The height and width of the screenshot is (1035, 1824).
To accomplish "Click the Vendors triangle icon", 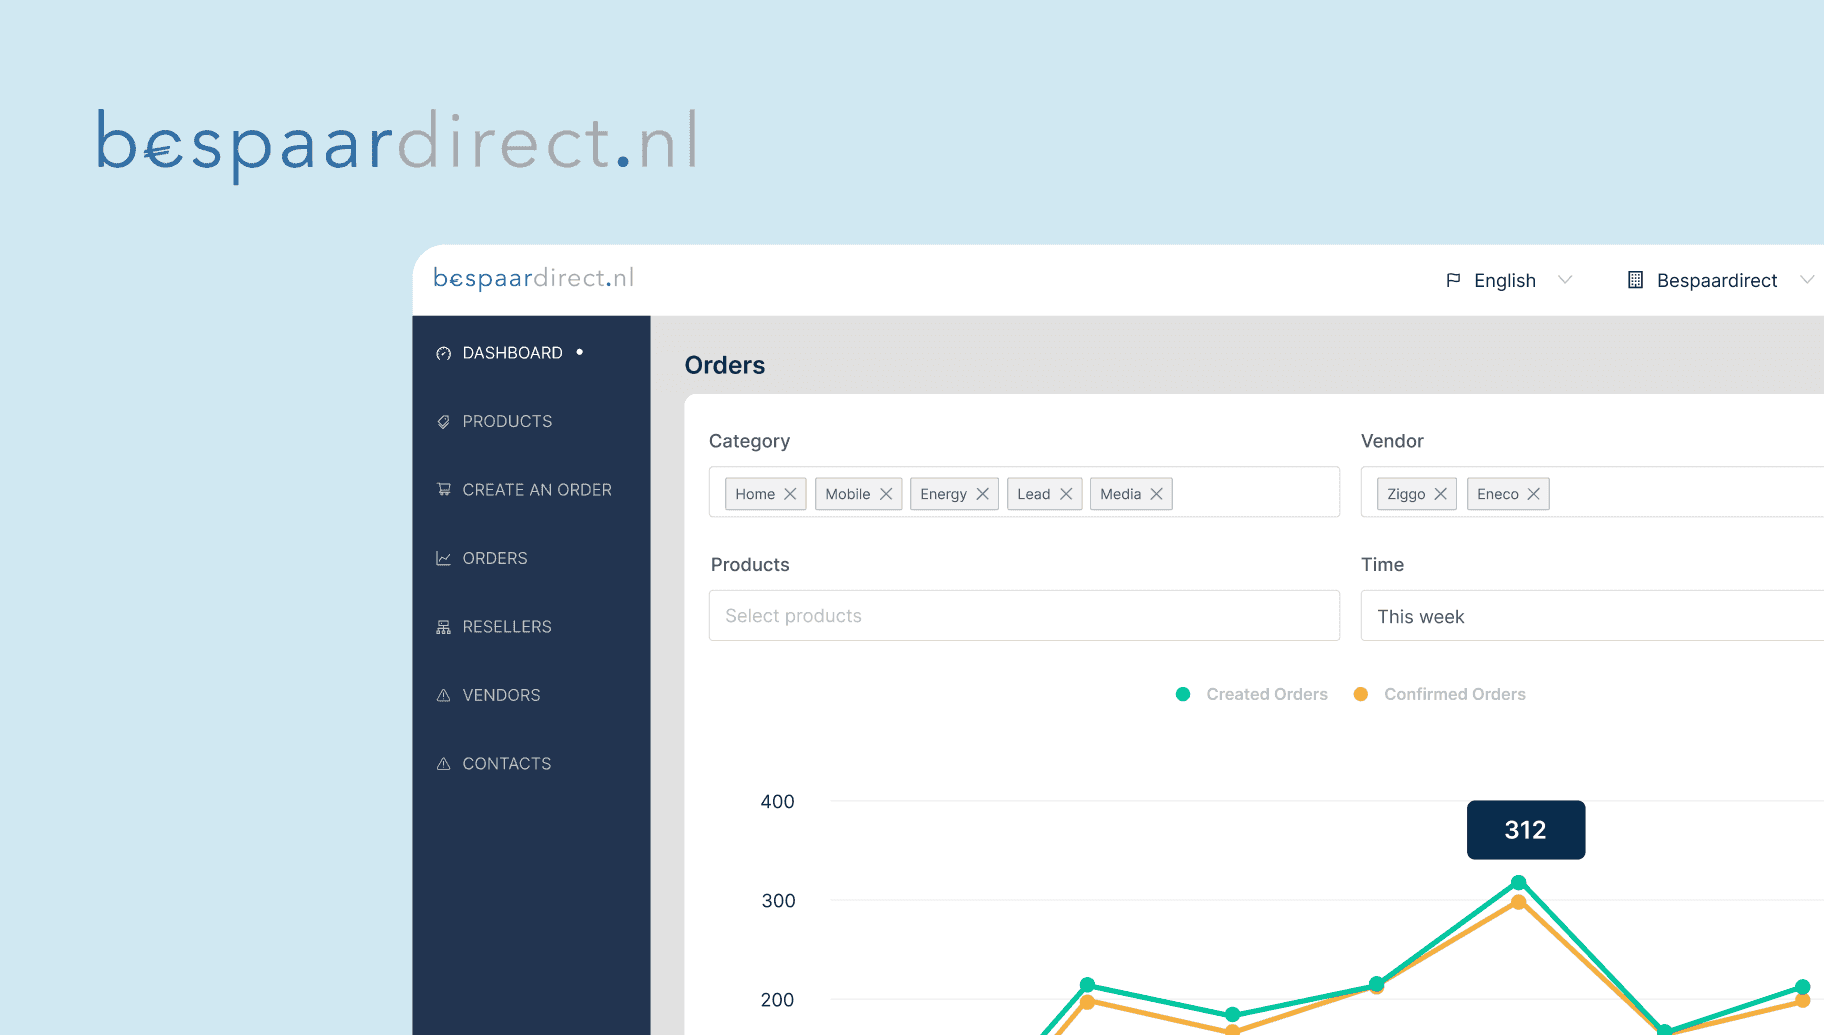I will click(443, 695).
